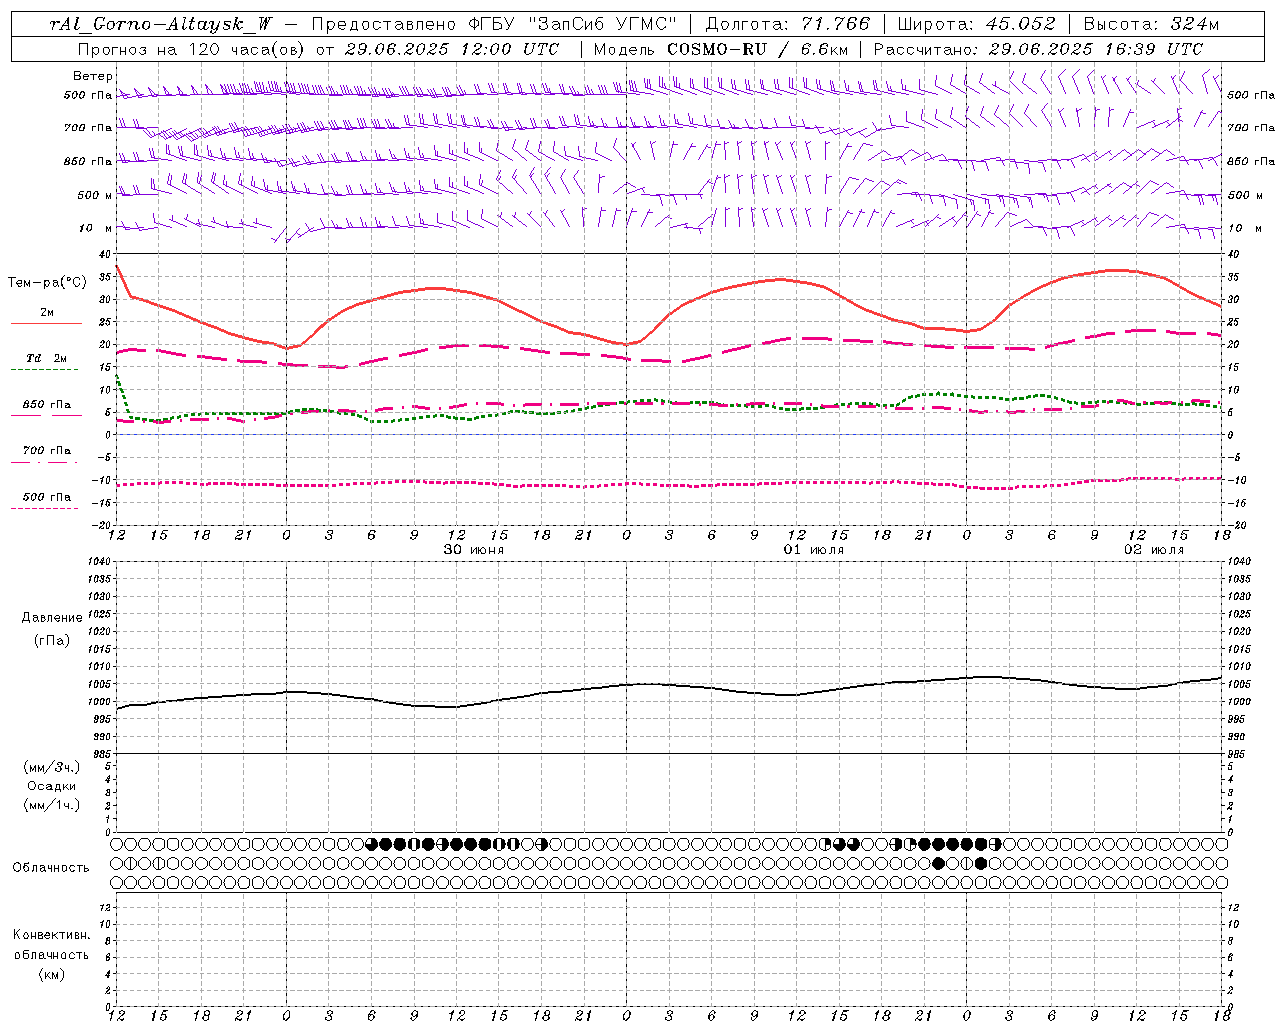The image size is (1280, 1024).
Task: Click the Ветер panel label
Action: pyautogui.click(x=92, y=76)
